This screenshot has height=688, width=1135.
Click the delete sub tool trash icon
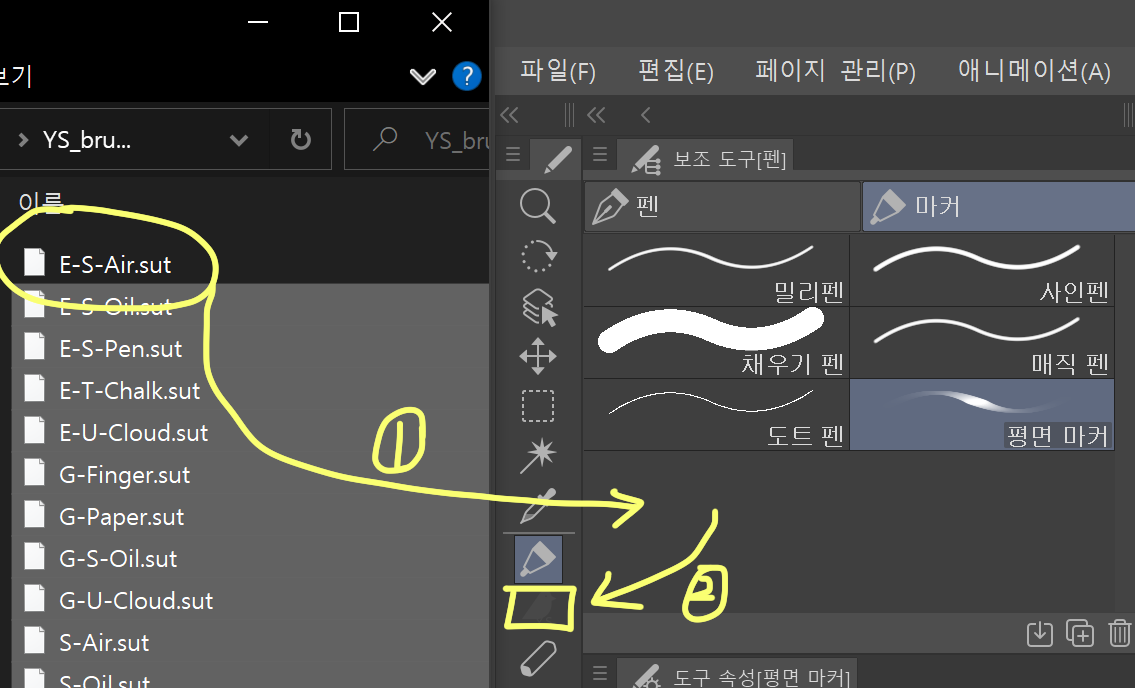pos(1119,634)
